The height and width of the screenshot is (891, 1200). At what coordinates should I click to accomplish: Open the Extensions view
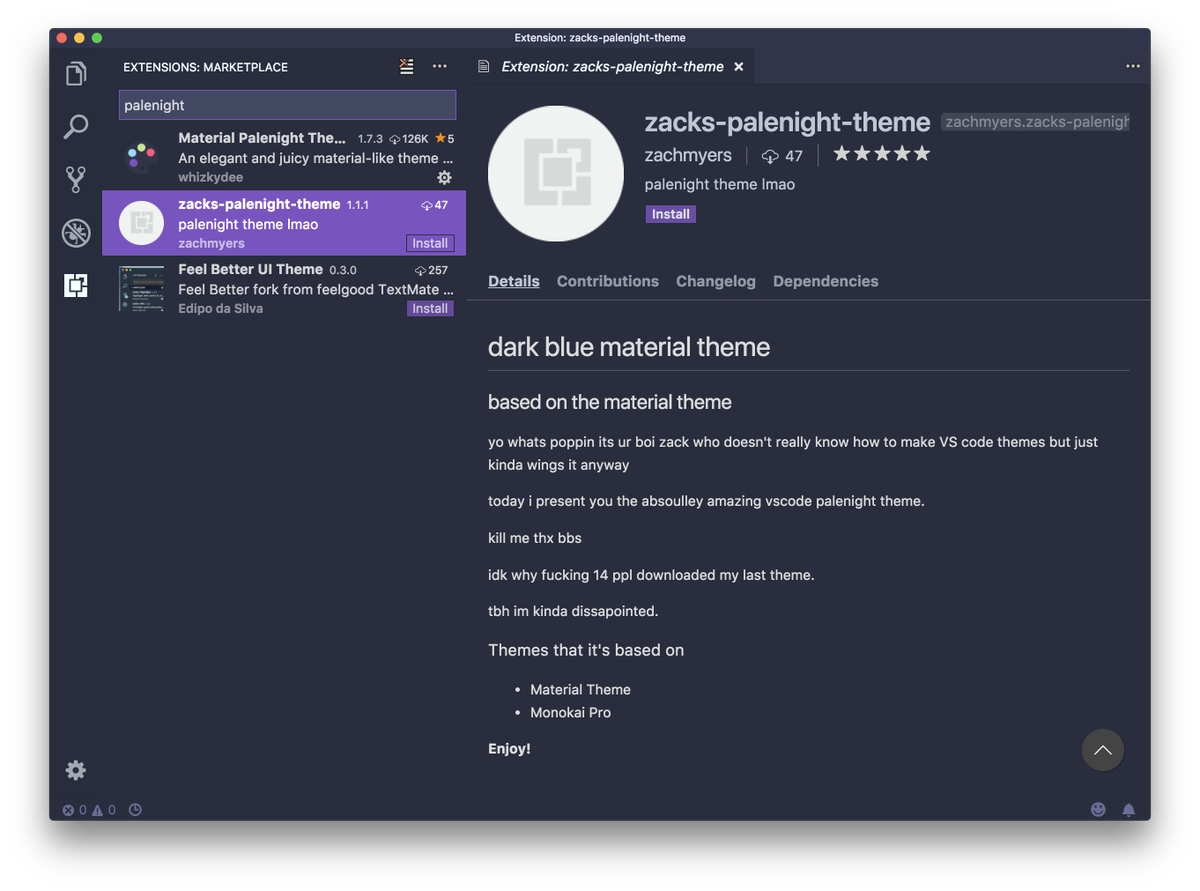coord(75,285)
